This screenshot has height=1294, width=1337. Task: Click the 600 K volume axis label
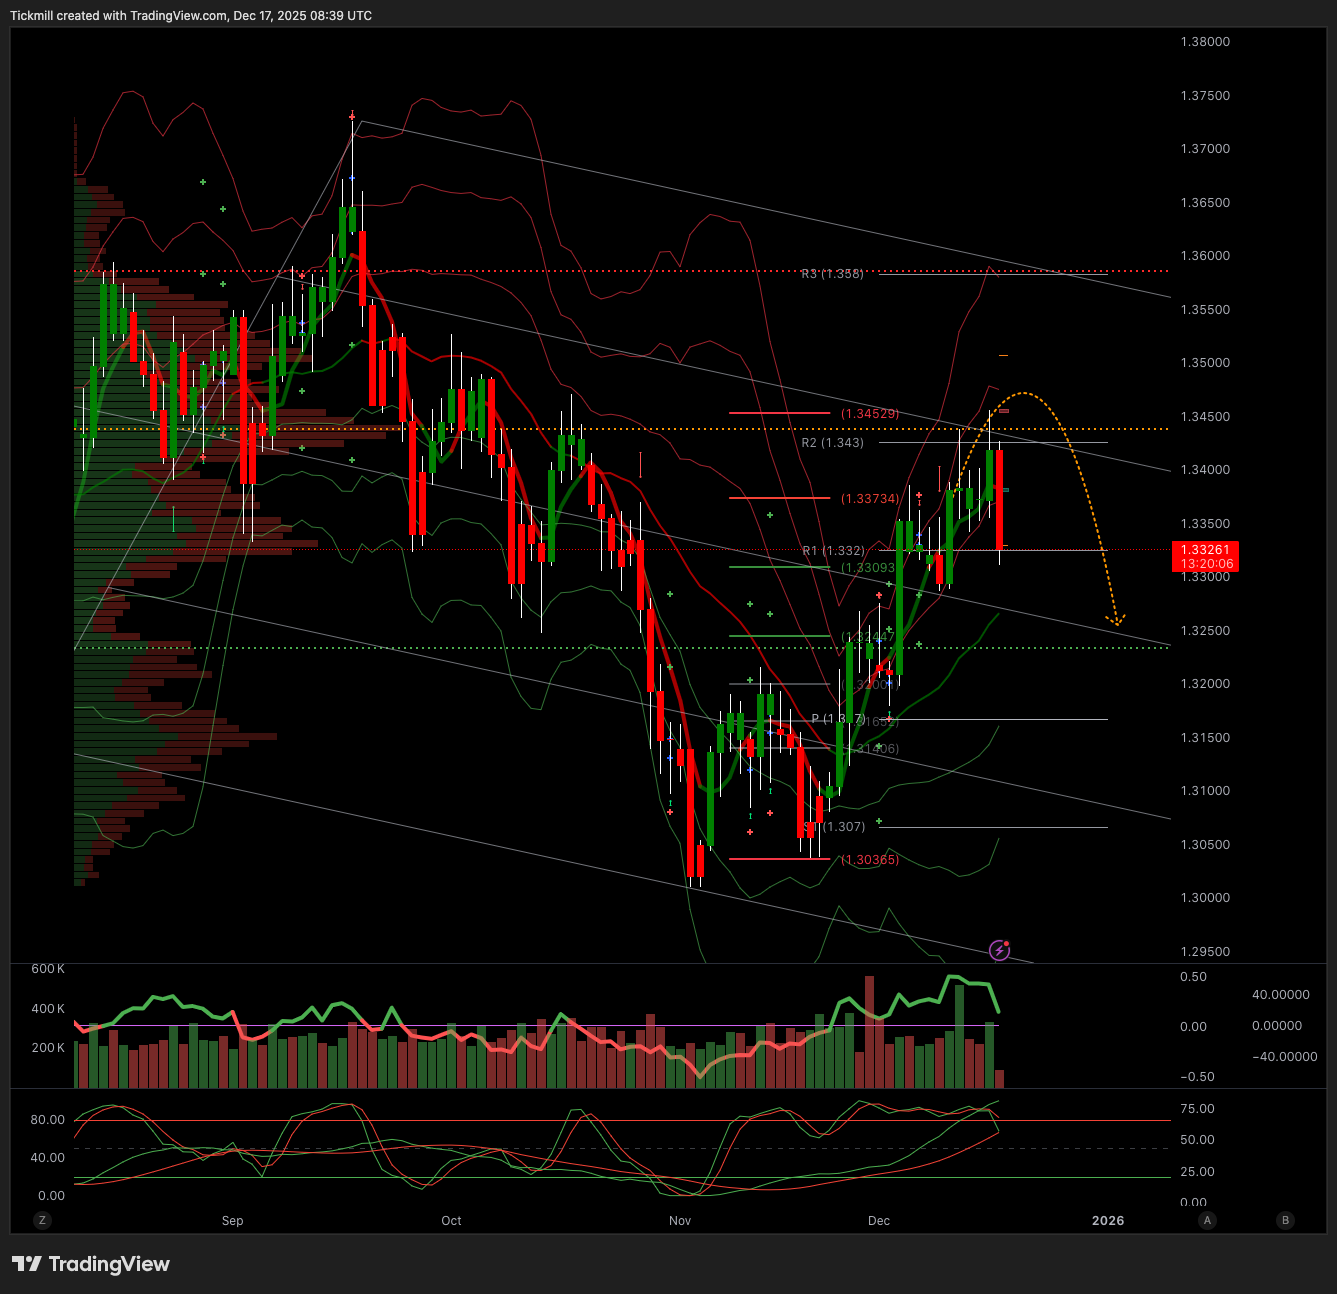48,969
